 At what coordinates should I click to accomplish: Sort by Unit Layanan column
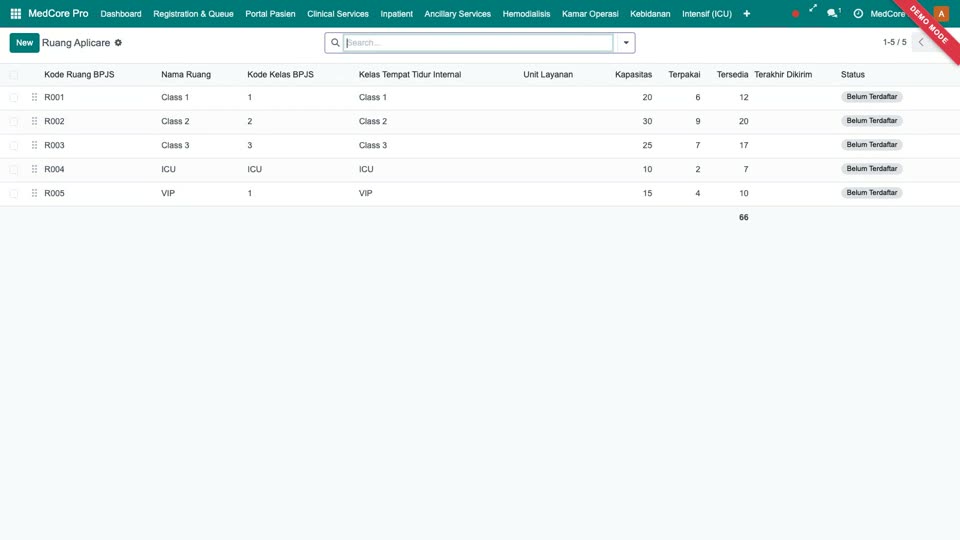[x=548, y=75]
